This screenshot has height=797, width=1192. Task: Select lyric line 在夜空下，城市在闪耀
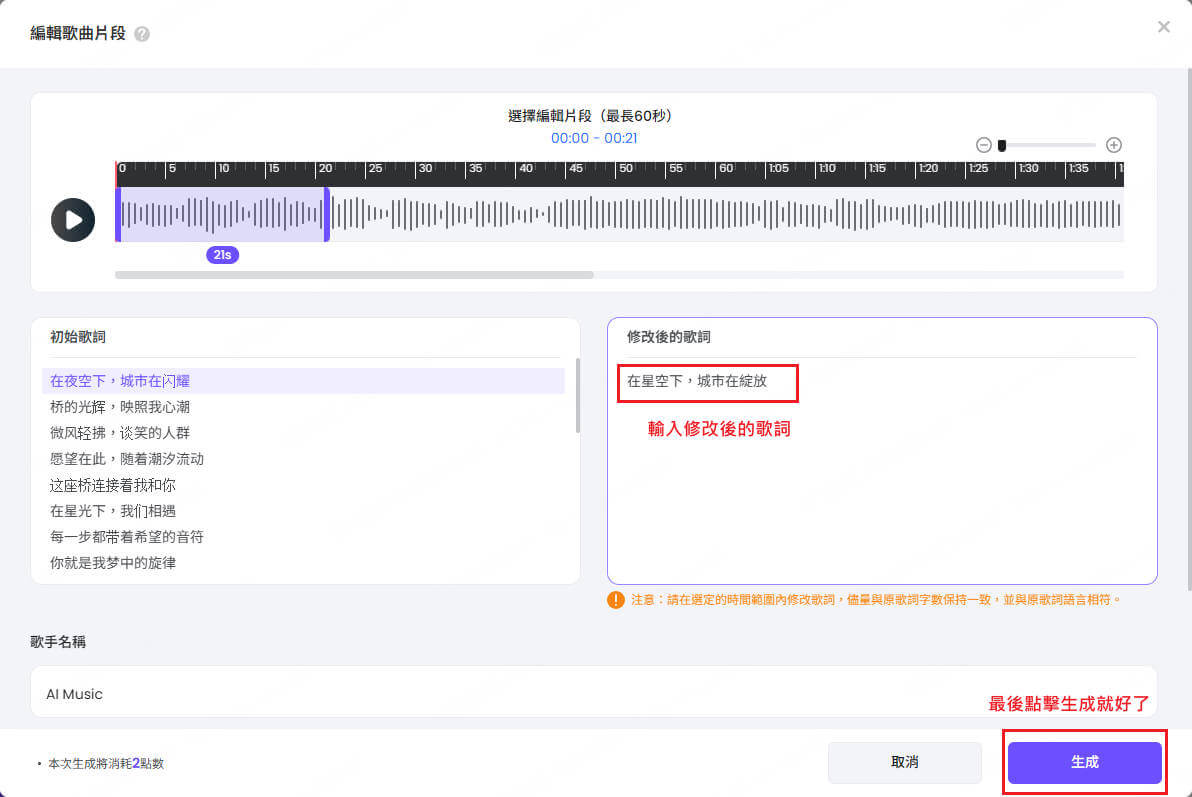[x=120, y=381]
